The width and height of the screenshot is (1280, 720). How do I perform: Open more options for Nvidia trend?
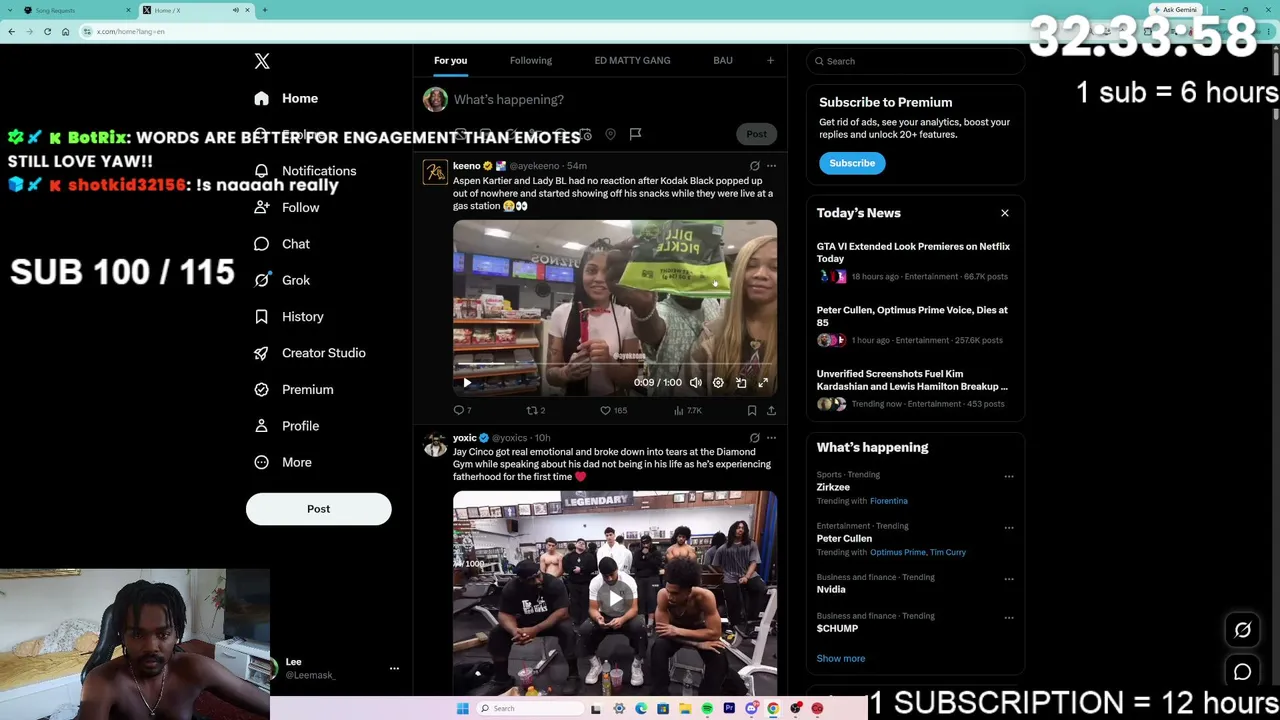pos(1008,579)
